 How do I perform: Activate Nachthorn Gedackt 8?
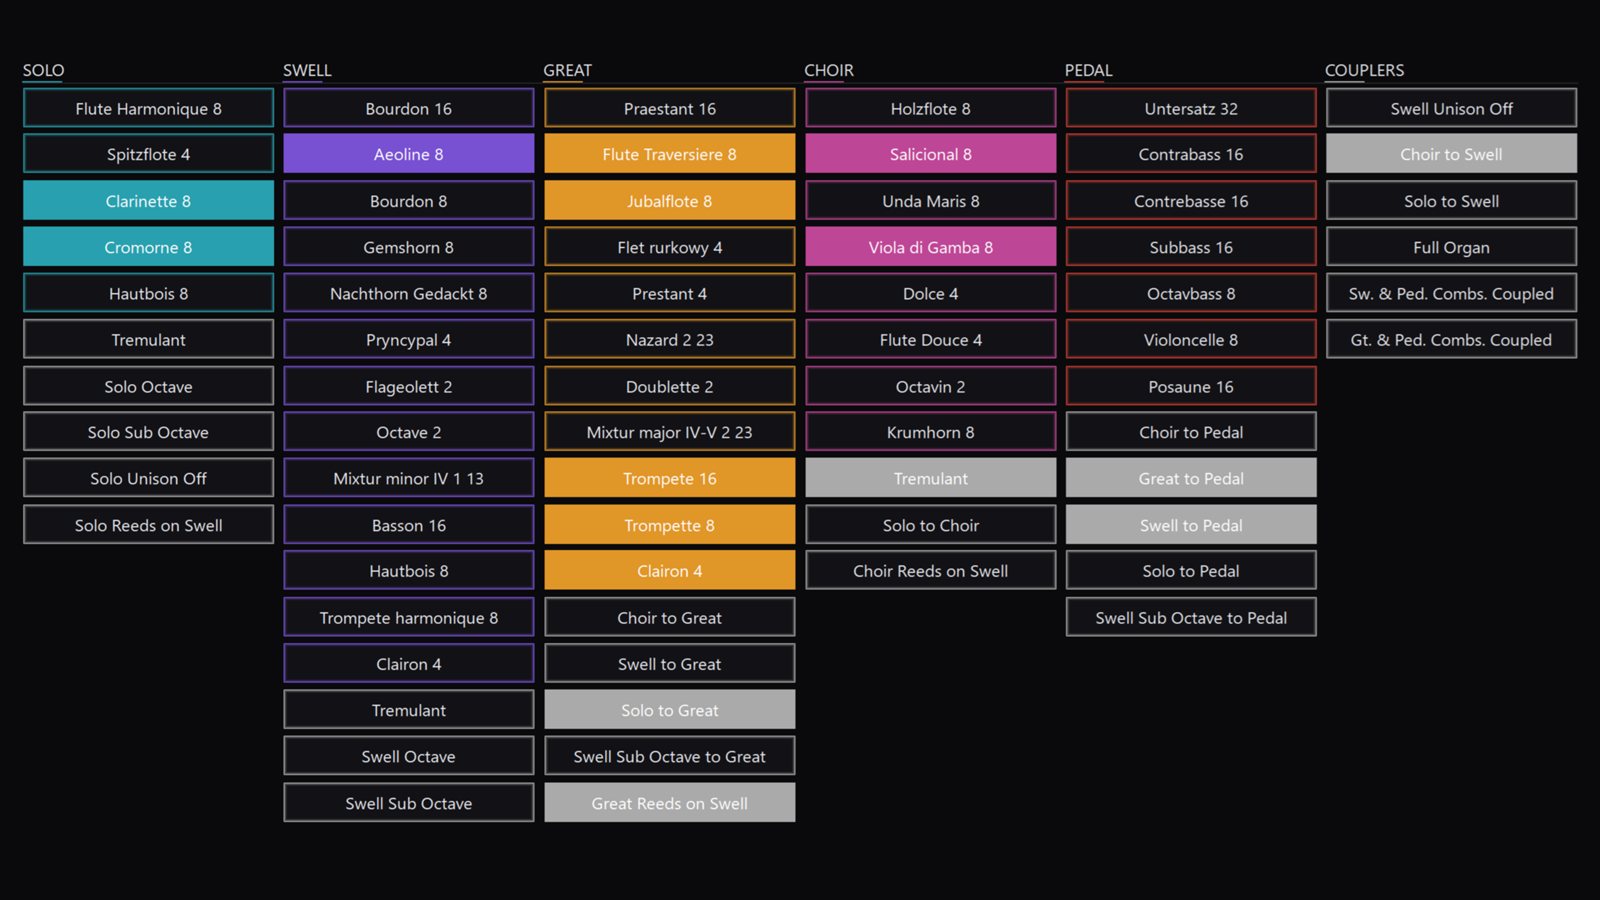409,293
